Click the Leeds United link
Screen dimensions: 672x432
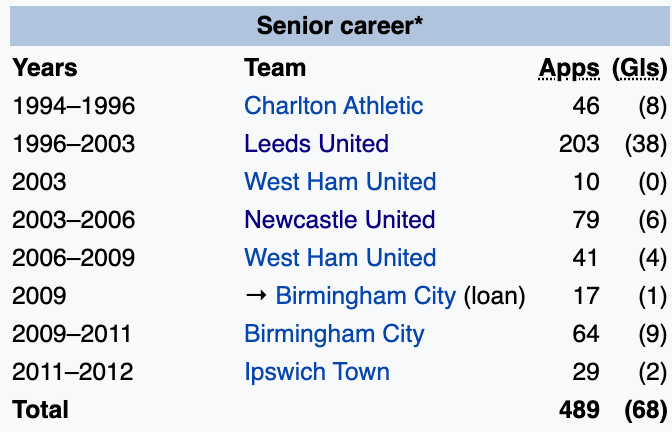316,144
